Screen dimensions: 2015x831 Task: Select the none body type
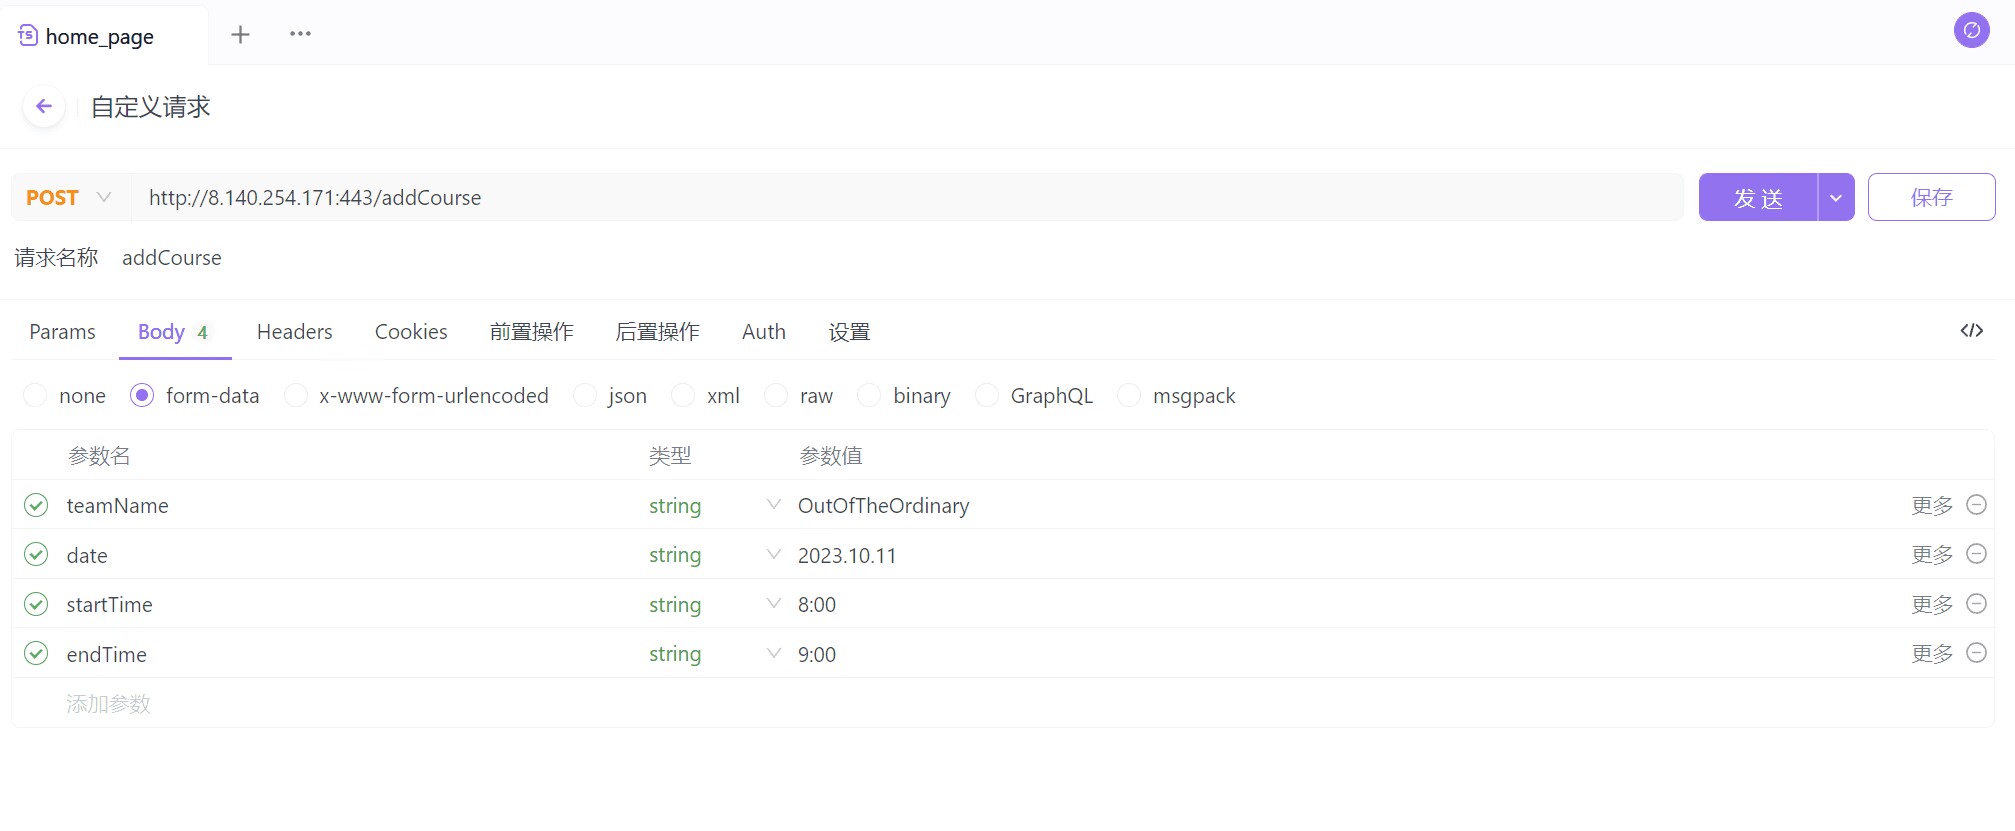click(x=35, y=396)
